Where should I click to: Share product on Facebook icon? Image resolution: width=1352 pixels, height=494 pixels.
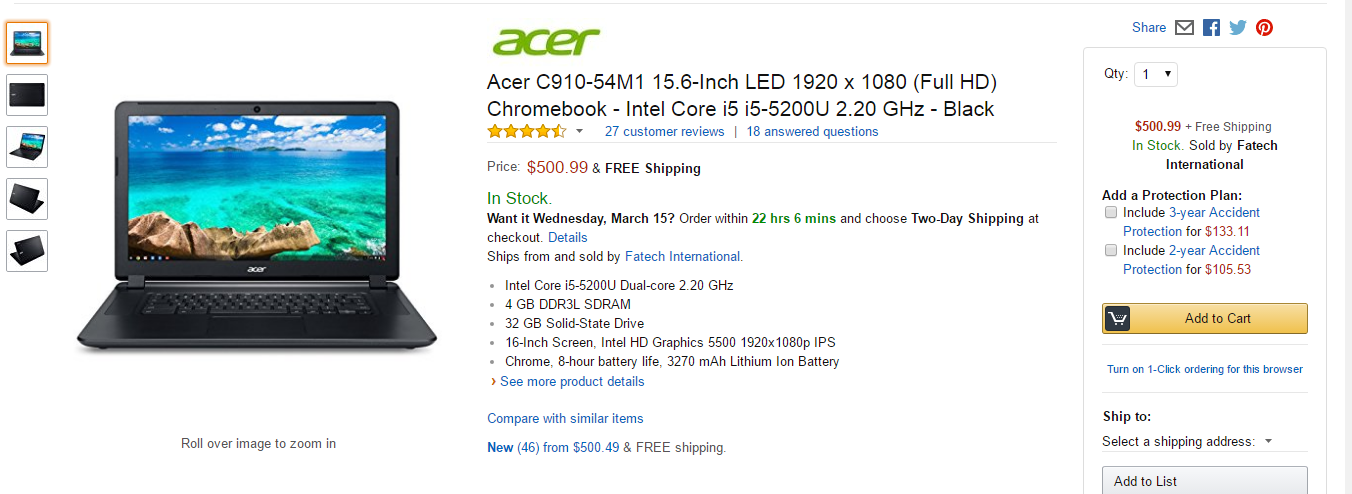click(1211, 28)
